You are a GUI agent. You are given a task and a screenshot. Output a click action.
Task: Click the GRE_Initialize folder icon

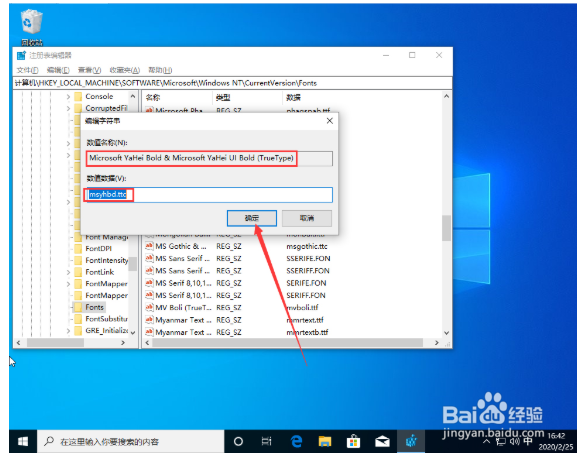point(78,330)
